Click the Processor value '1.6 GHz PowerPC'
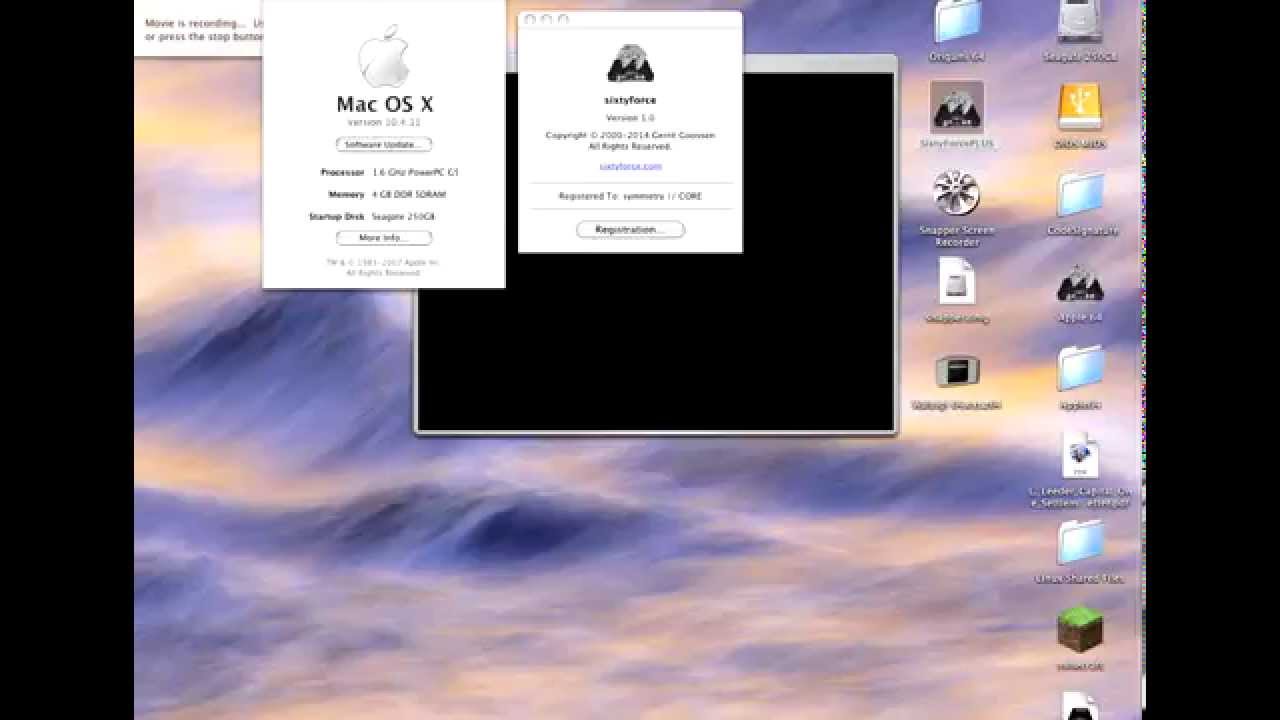This screenshot has height=720, width=1280. [415, 172]
